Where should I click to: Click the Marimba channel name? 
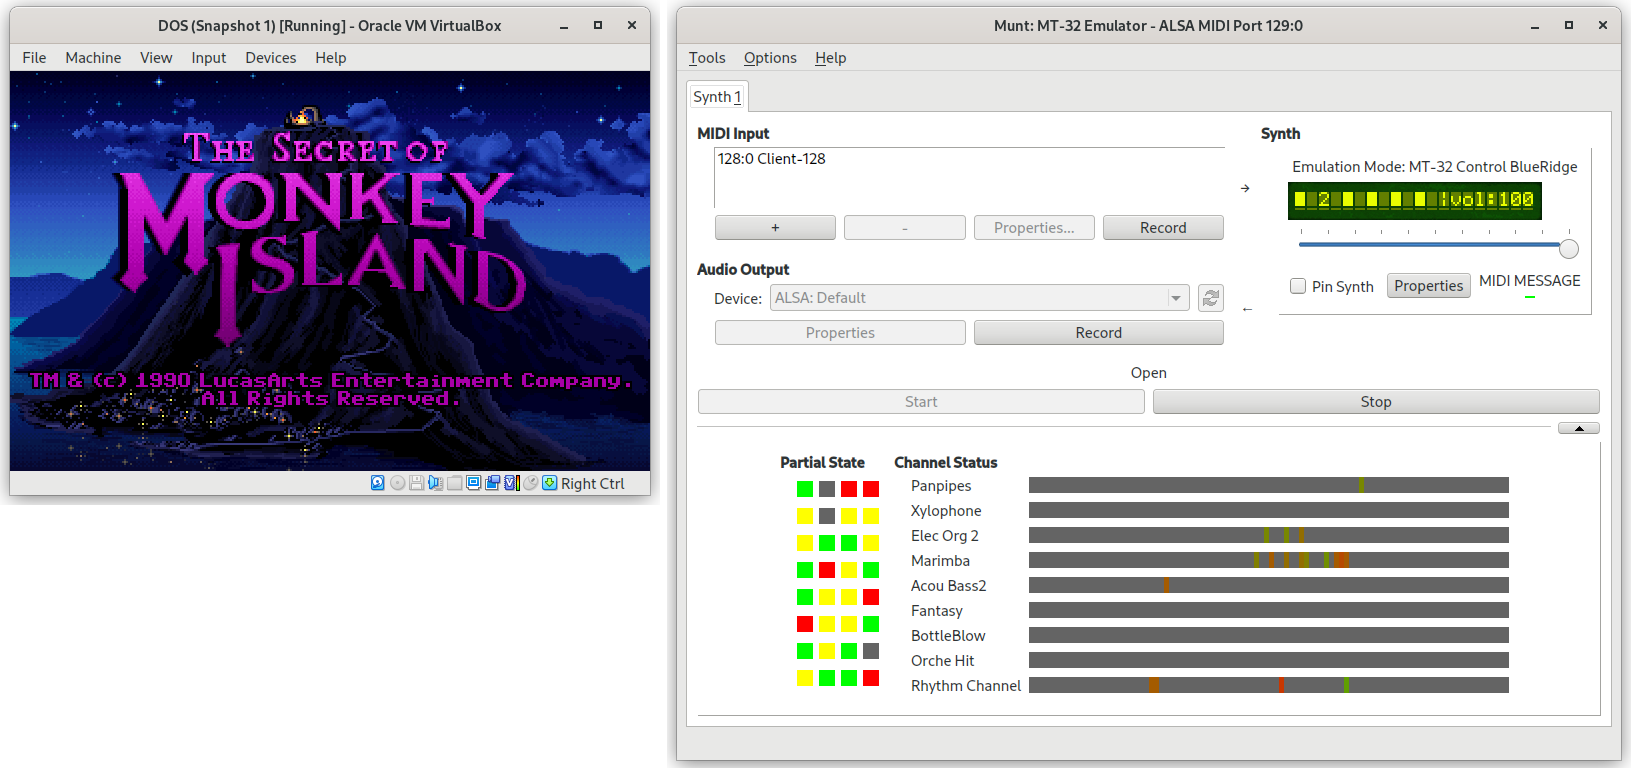point(940,561)
